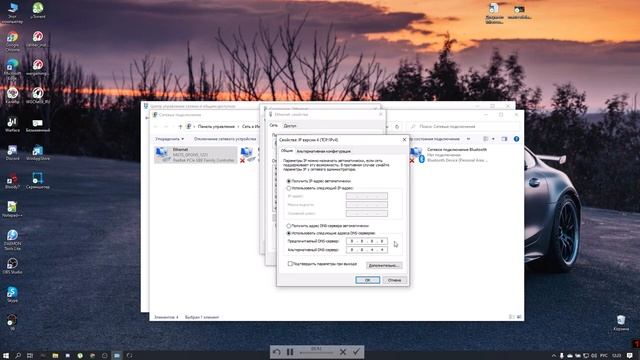Open the Recycle Bin desktop icon

(621, 323)
